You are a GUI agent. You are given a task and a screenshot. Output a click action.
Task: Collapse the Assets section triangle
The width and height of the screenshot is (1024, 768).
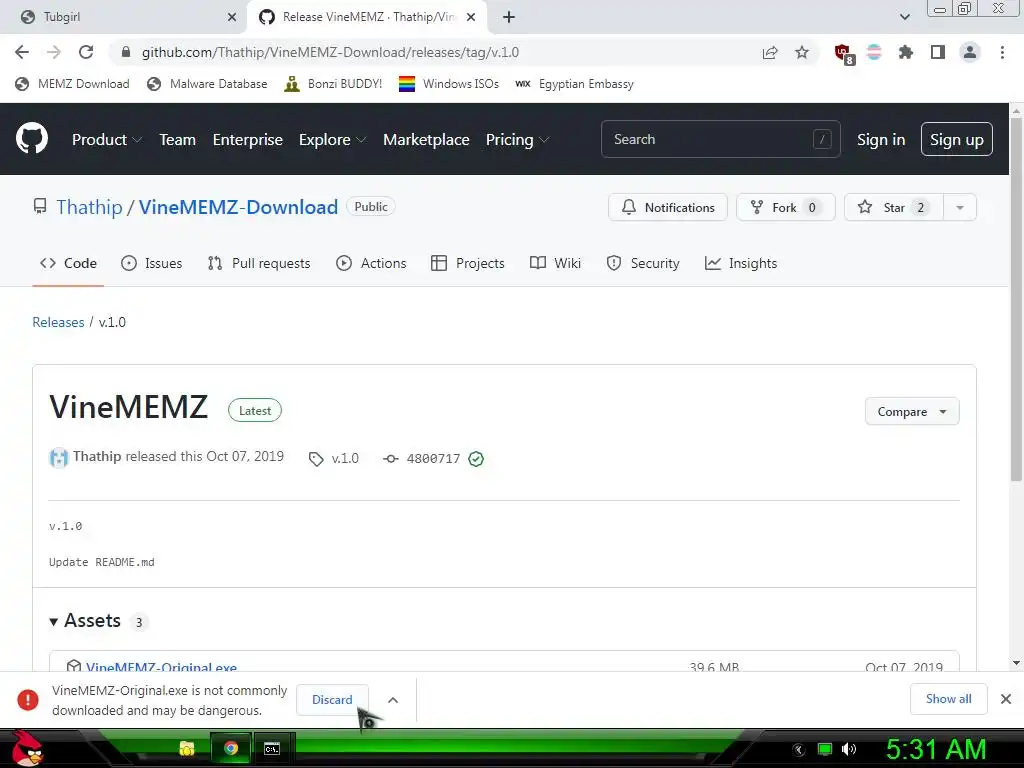[x=54, y=621]
